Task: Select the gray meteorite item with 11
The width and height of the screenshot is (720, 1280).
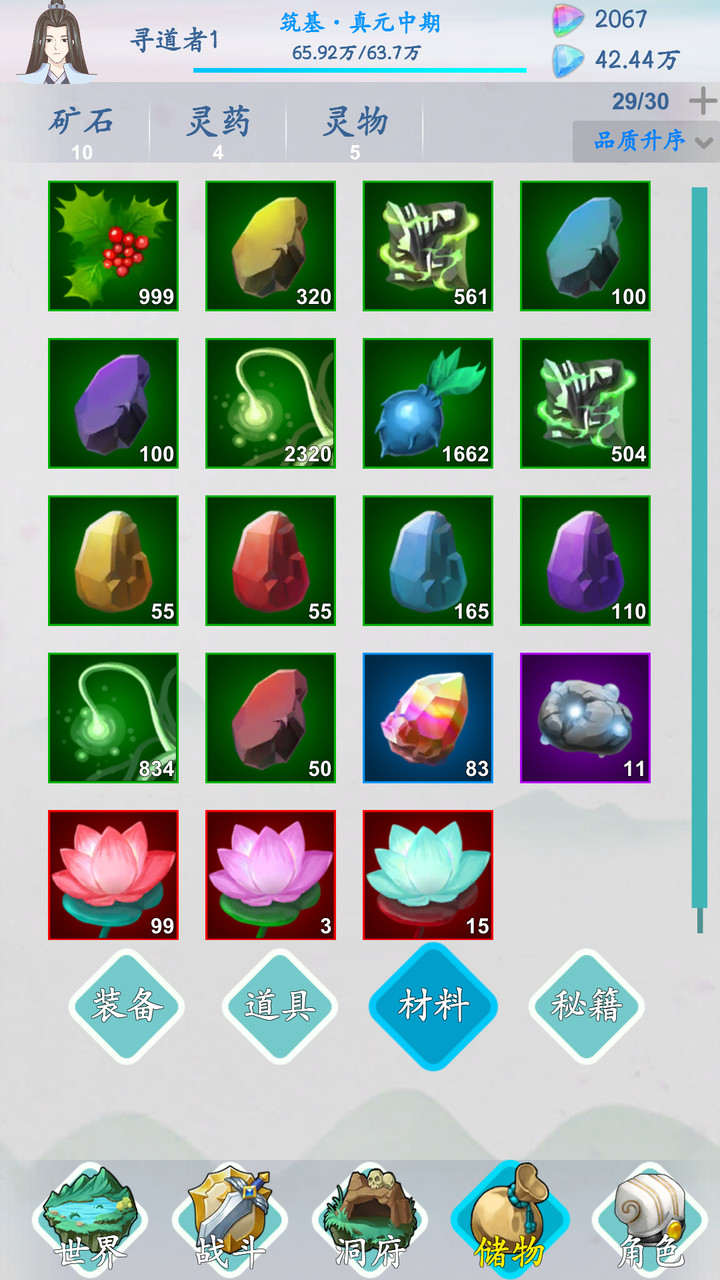Action: (585, 718)
